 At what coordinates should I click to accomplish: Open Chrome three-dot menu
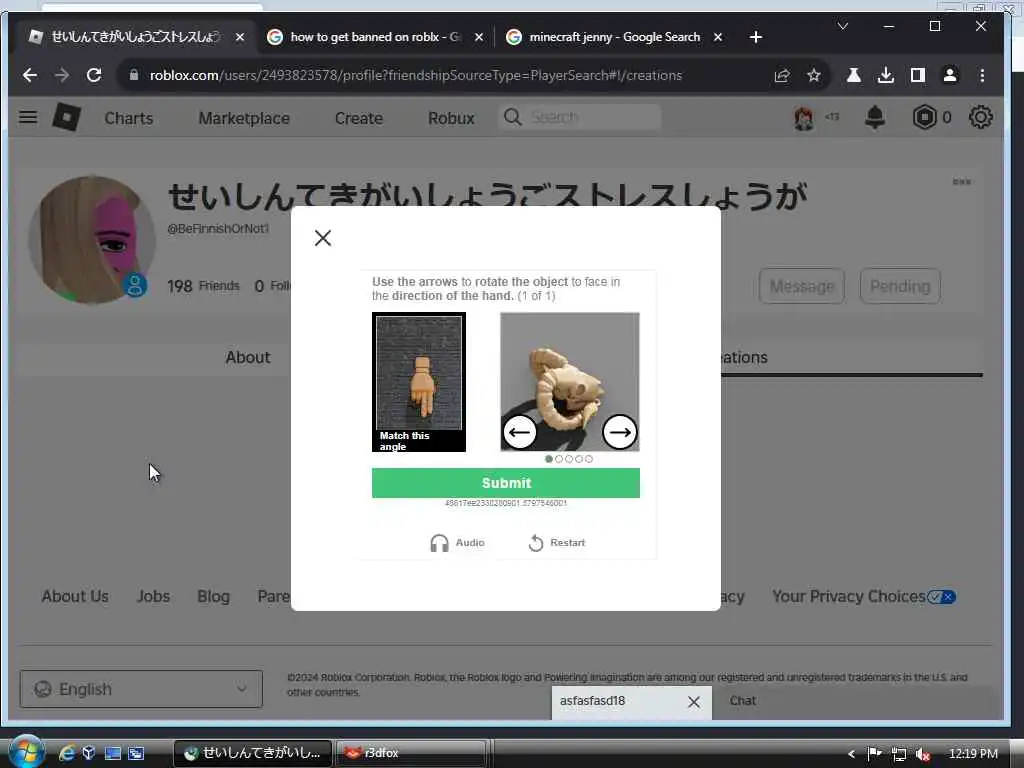pyautogui.click(x=982, y=75)
